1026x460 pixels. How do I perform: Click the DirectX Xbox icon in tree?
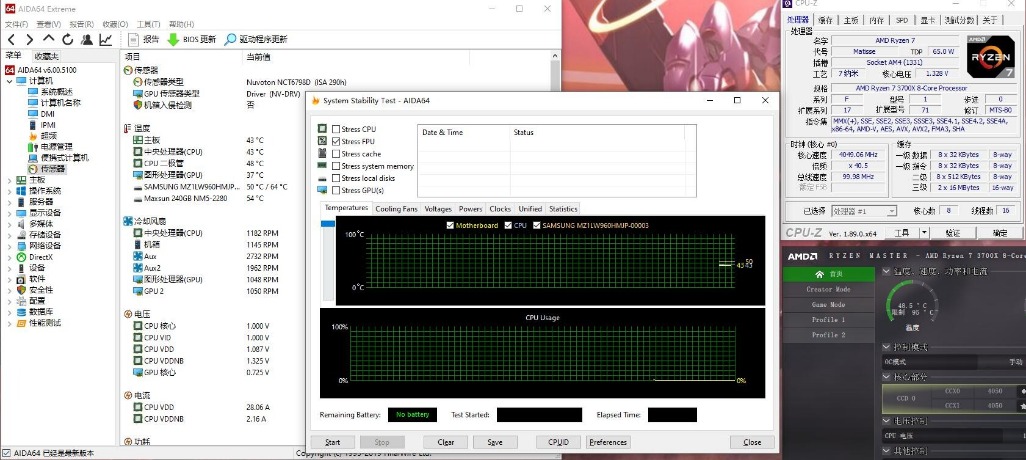click(x=22, y=257)
